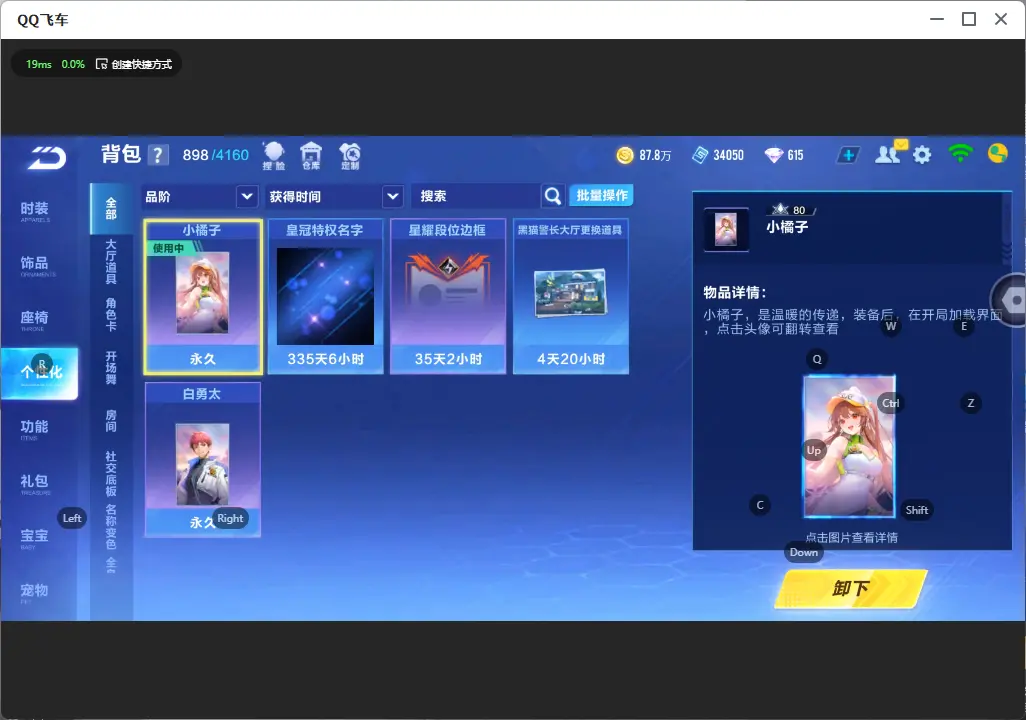Screen dimensions: 1026x720
Task: Click the 35天2小时 remaining time label
Action: click(x=448, y=359)
